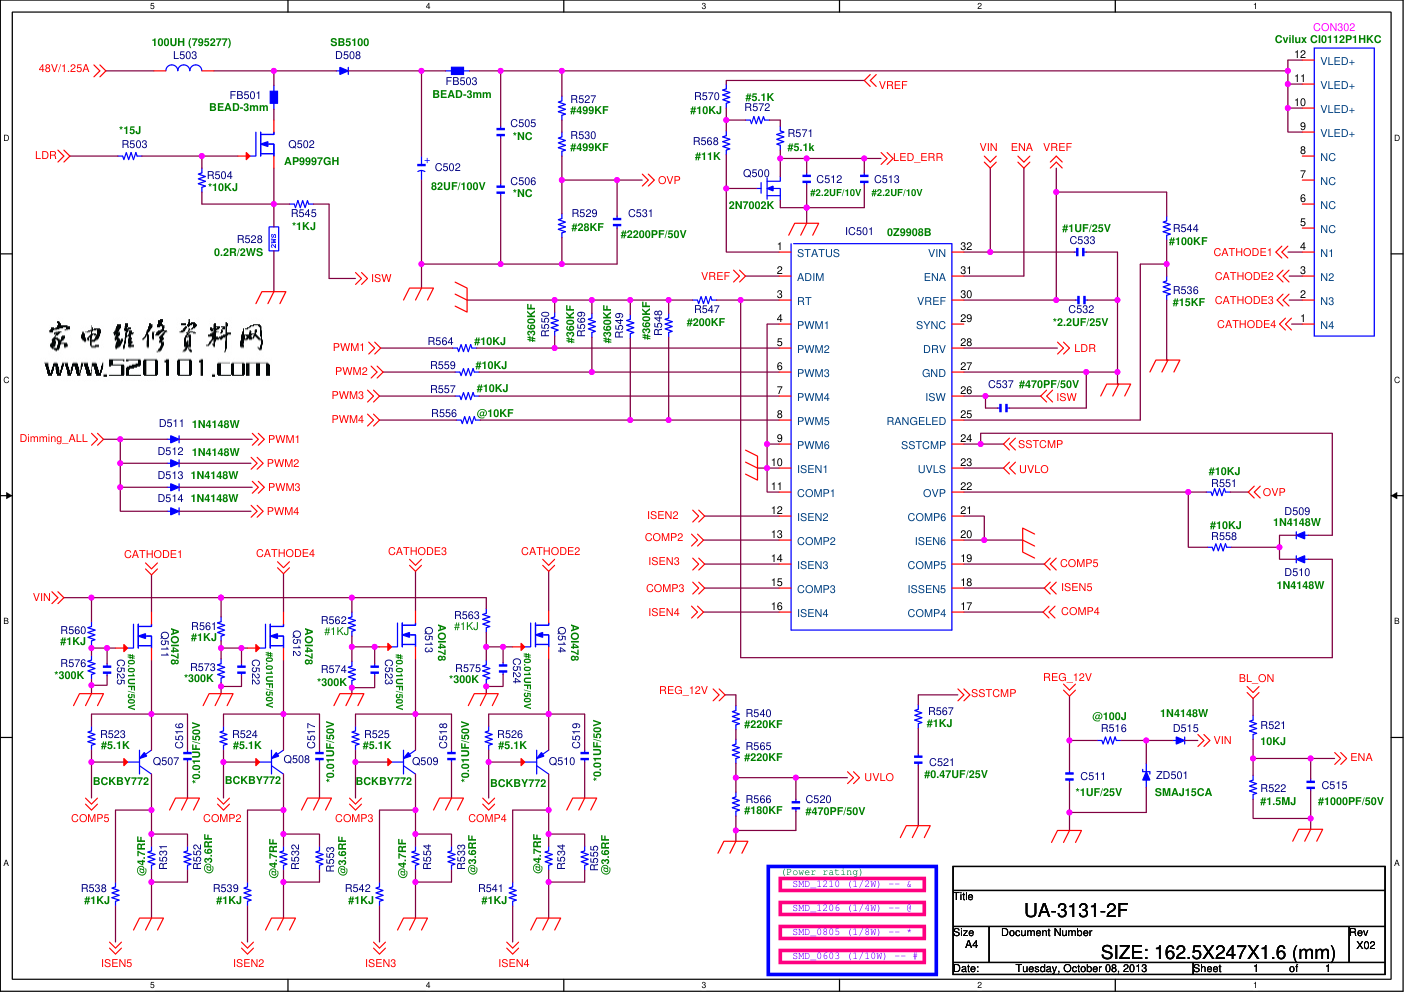Click the FB501 ferrite bead symbol

tap(274, 97)
